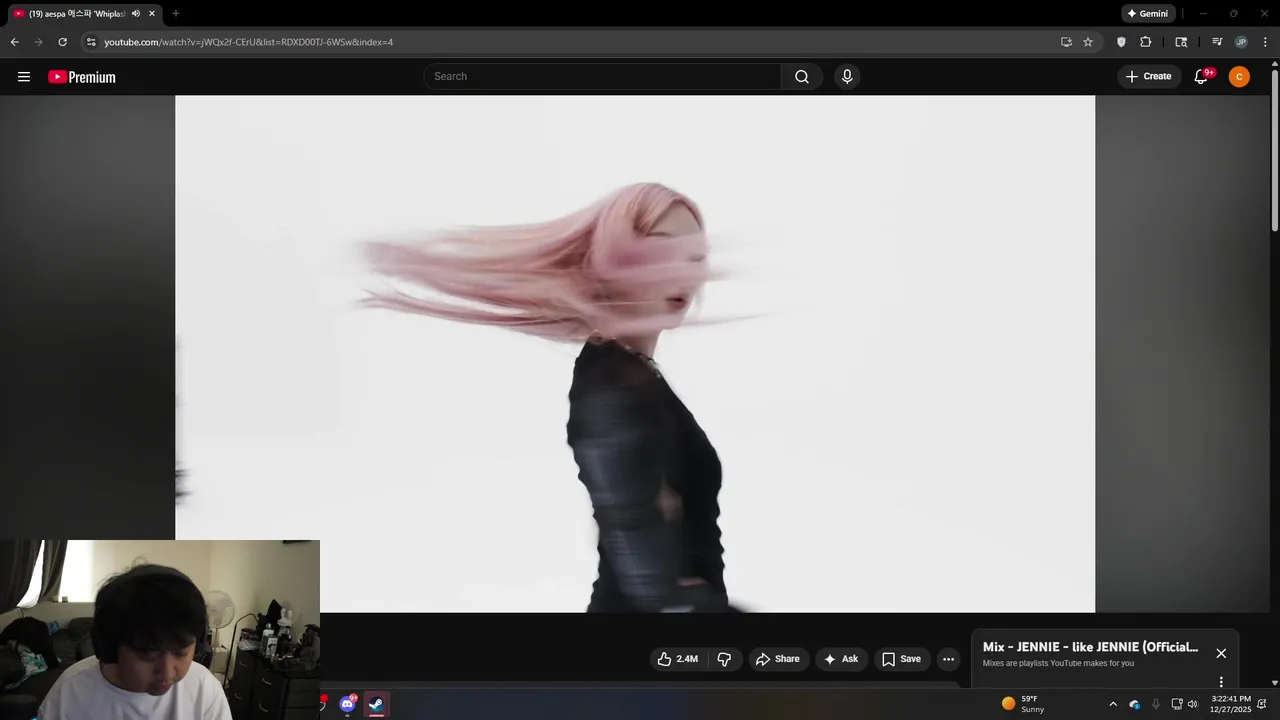The image size is (1280, 720).
Task: Like the video showing 2.4M likes
Action: pyautogui.click(x=677, y=659)
